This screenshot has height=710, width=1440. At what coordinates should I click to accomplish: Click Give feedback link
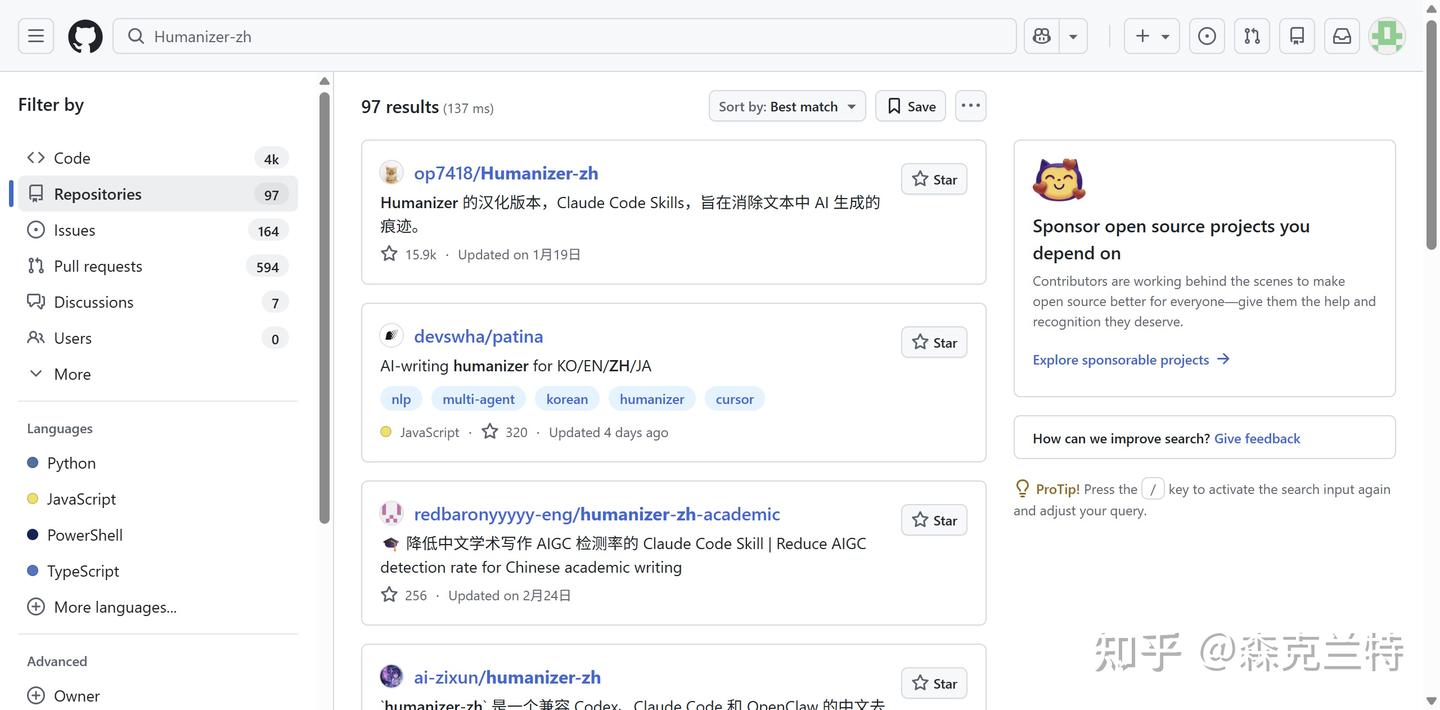tap(1257, 438)
